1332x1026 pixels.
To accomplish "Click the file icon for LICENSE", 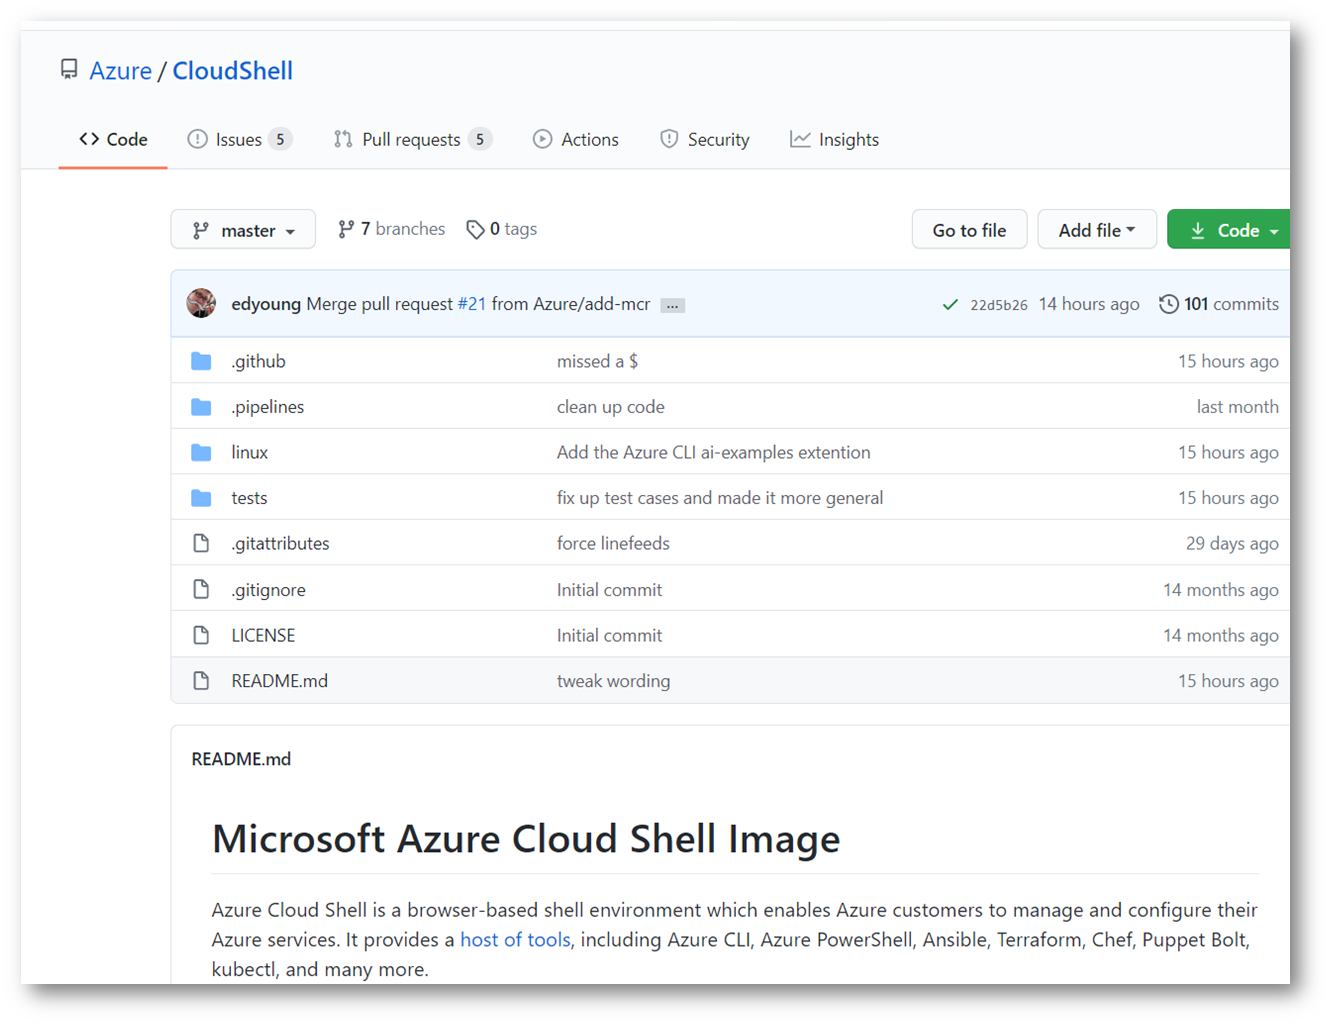I will click(201, 635).
